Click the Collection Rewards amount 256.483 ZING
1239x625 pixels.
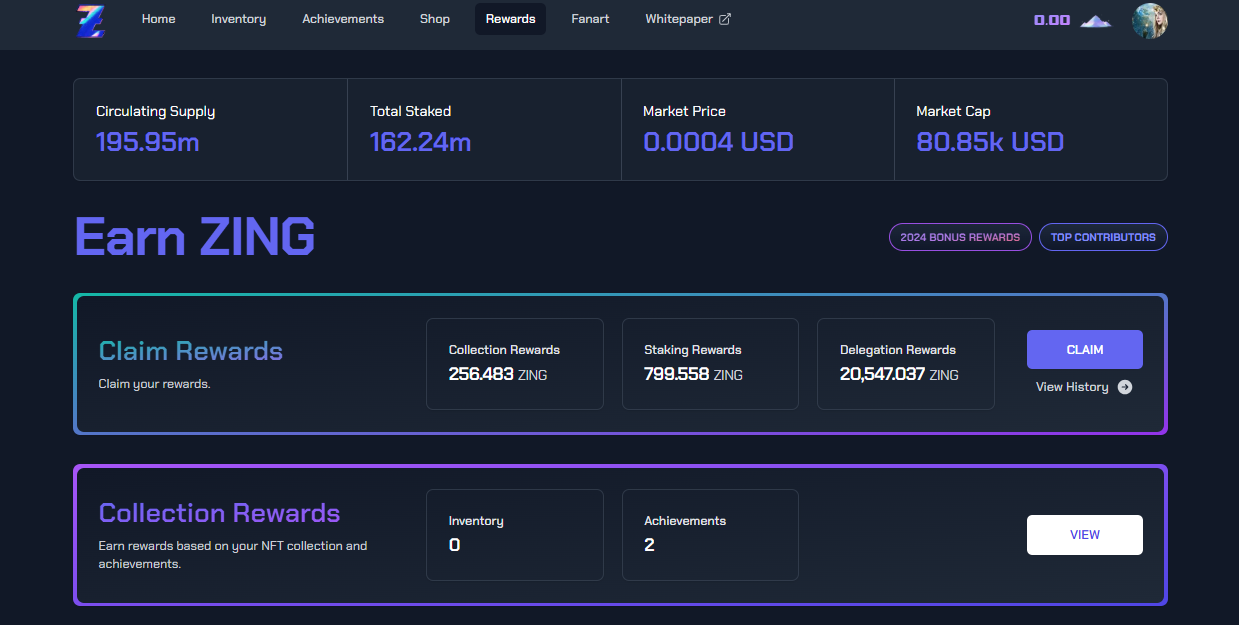(x=498, y=375)
